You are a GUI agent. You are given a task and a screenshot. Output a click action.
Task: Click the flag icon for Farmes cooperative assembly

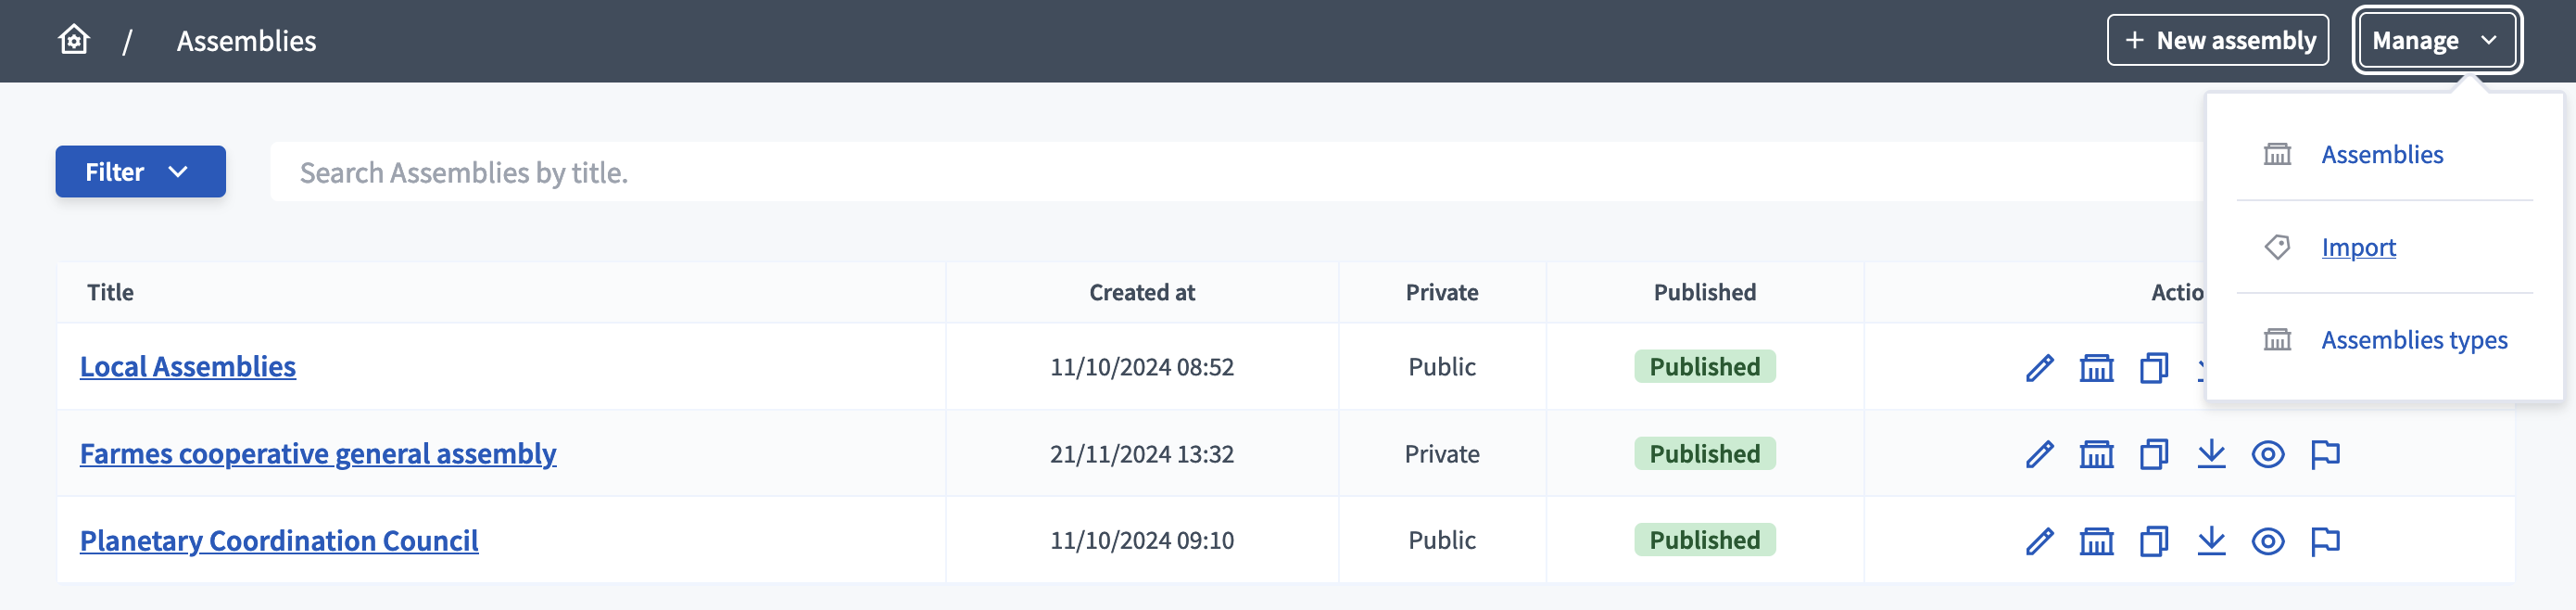pyautogui.click(x=2325, y=455)
